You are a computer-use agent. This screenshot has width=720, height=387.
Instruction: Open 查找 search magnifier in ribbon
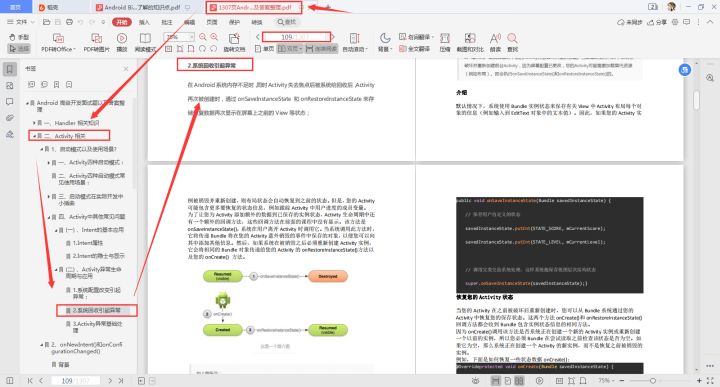[x=512, y=42]
